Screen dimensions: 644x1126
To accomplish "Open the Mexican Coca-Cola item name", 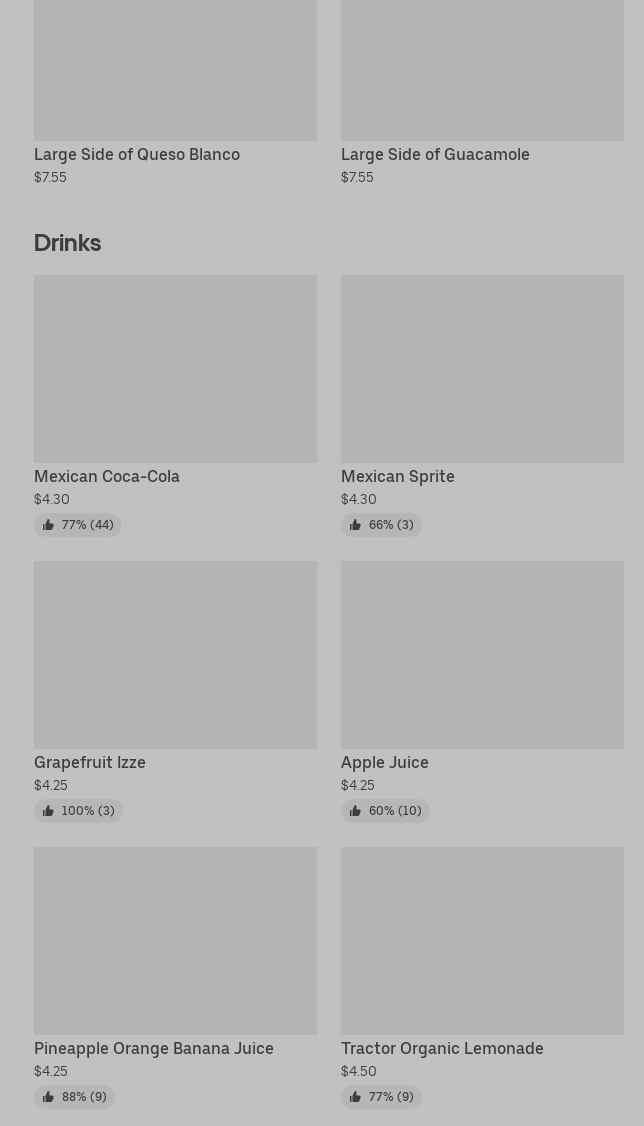I will click(107, 477).
